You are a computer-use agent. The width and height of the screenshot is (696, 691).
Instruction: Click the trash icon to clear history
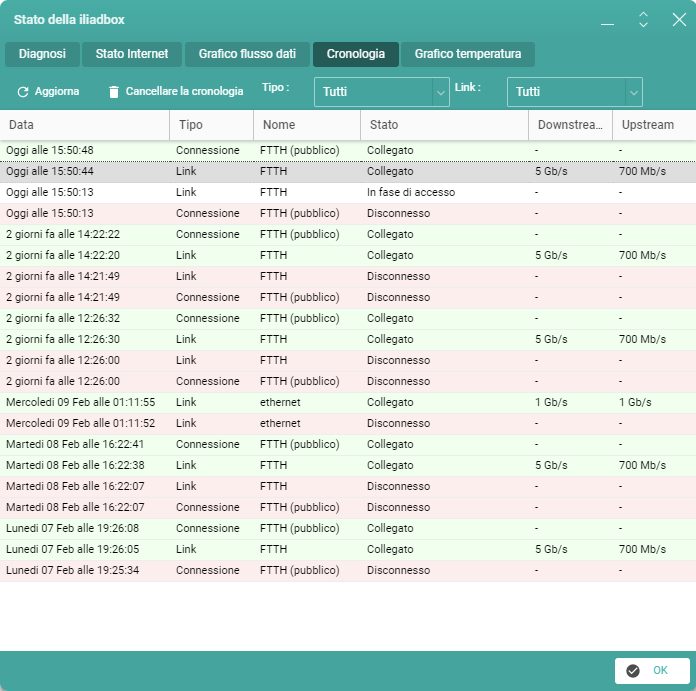[114, 92]
